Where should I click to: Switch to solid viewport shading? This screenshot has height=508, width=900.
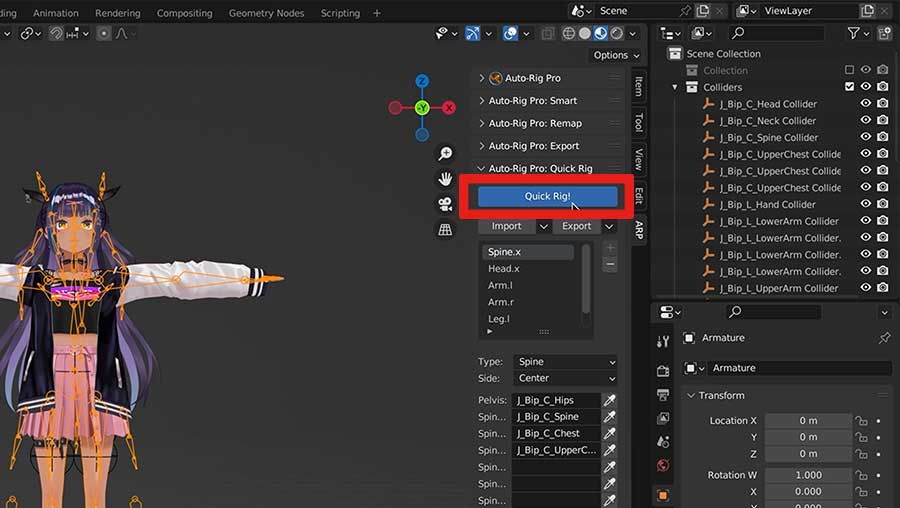[x=584, y=33]
